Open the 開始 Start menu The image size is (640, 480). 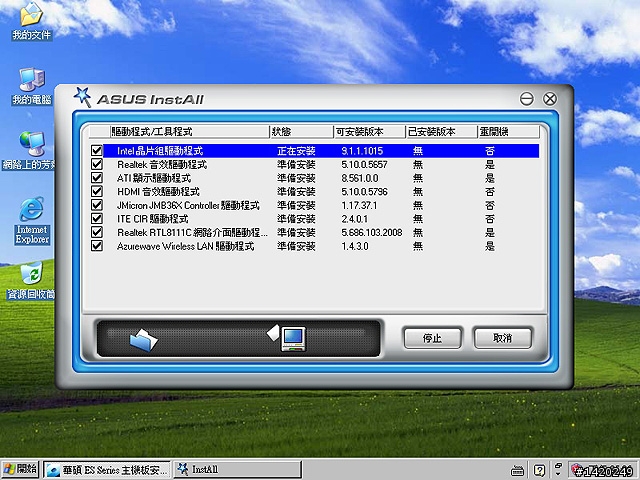point(20,469)
